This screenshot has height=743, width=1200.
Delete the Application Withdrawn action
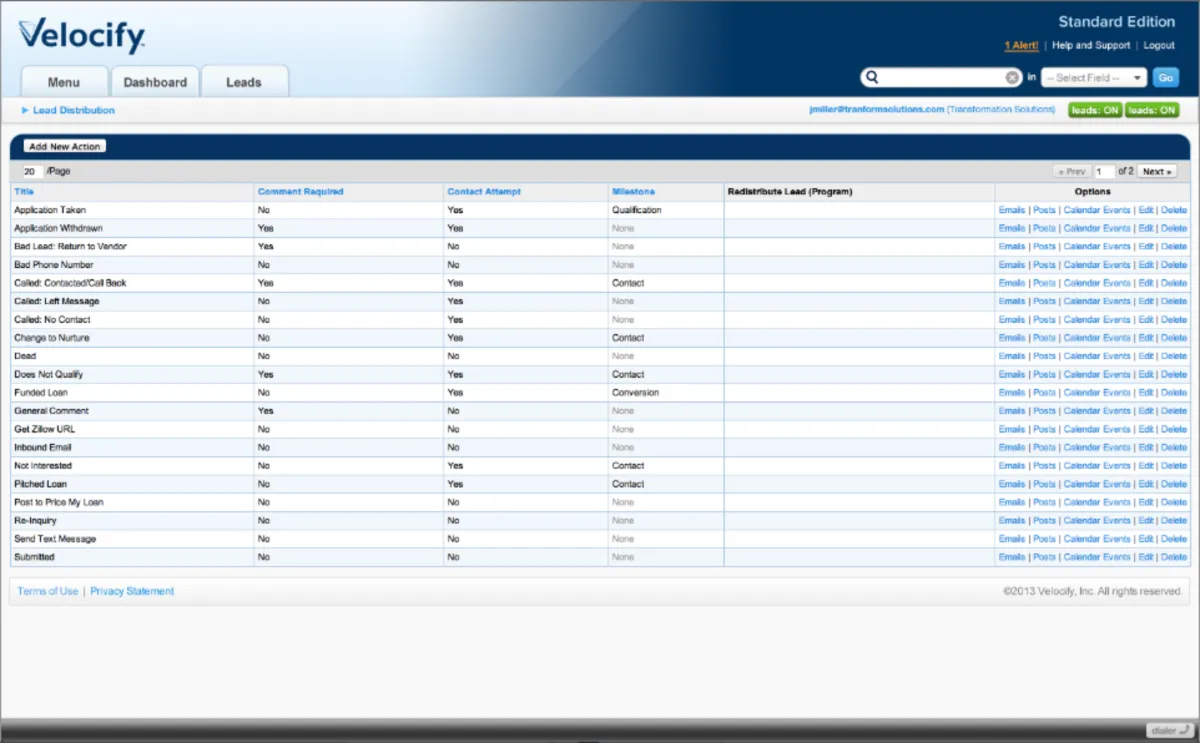coord(1174,228)
